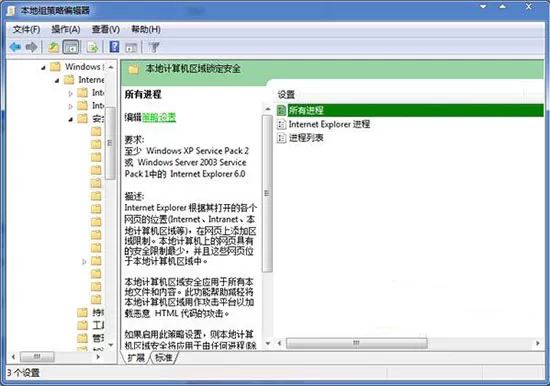Click the 进程列表 setting icon
The height and width of the screenshot is (386, 550).
point(281,138)
